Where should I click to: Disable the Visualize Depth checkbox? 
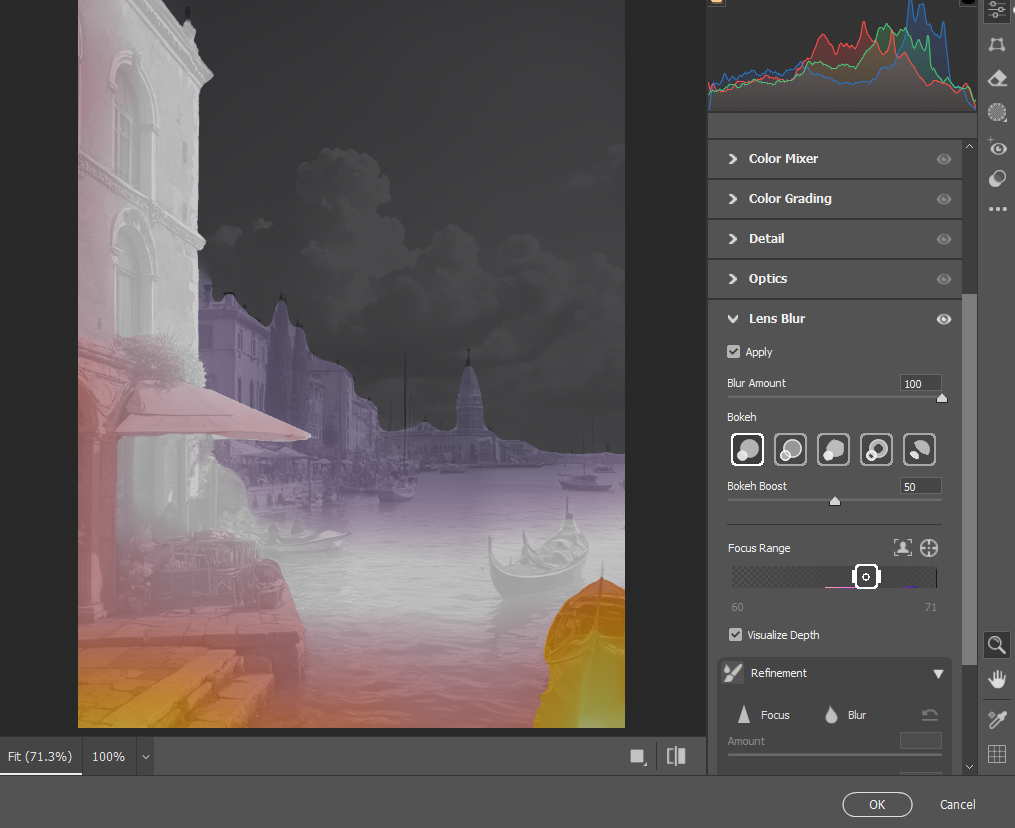click(x=735, y=634)
